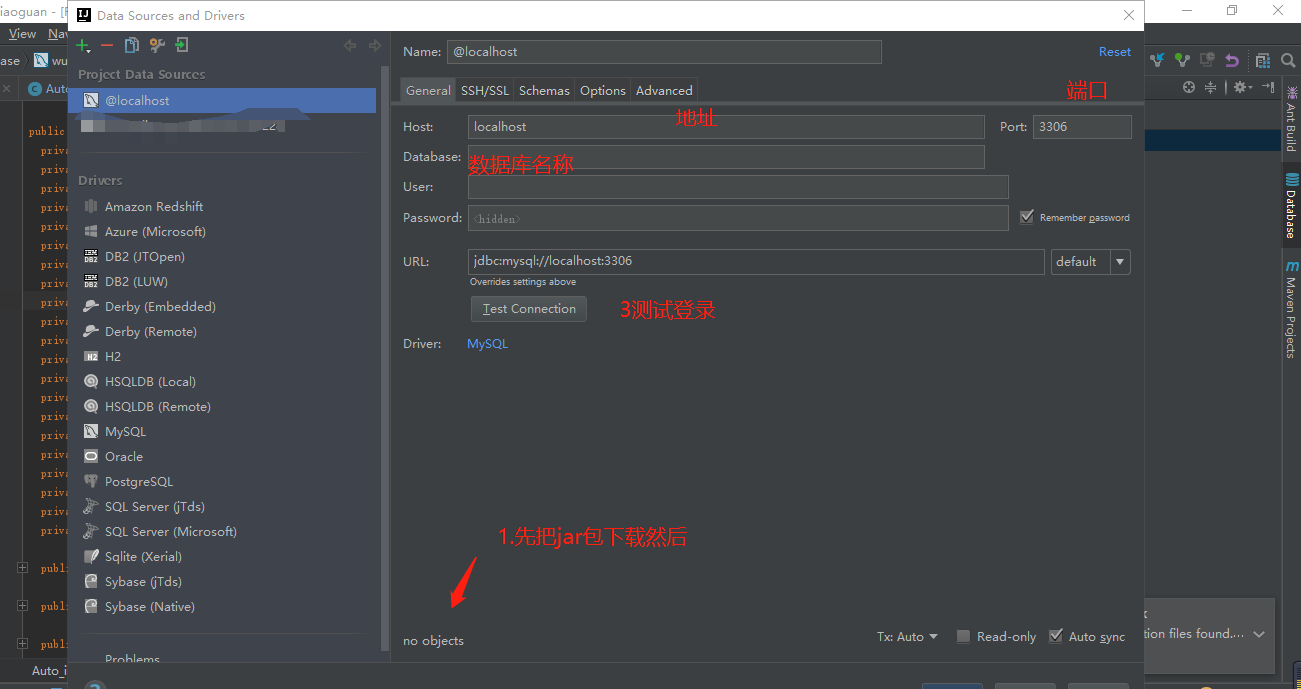Screen dimensions: 1301x689
Task: Click Commit Changes icon in IDE toolbar
Action: 1182,60
